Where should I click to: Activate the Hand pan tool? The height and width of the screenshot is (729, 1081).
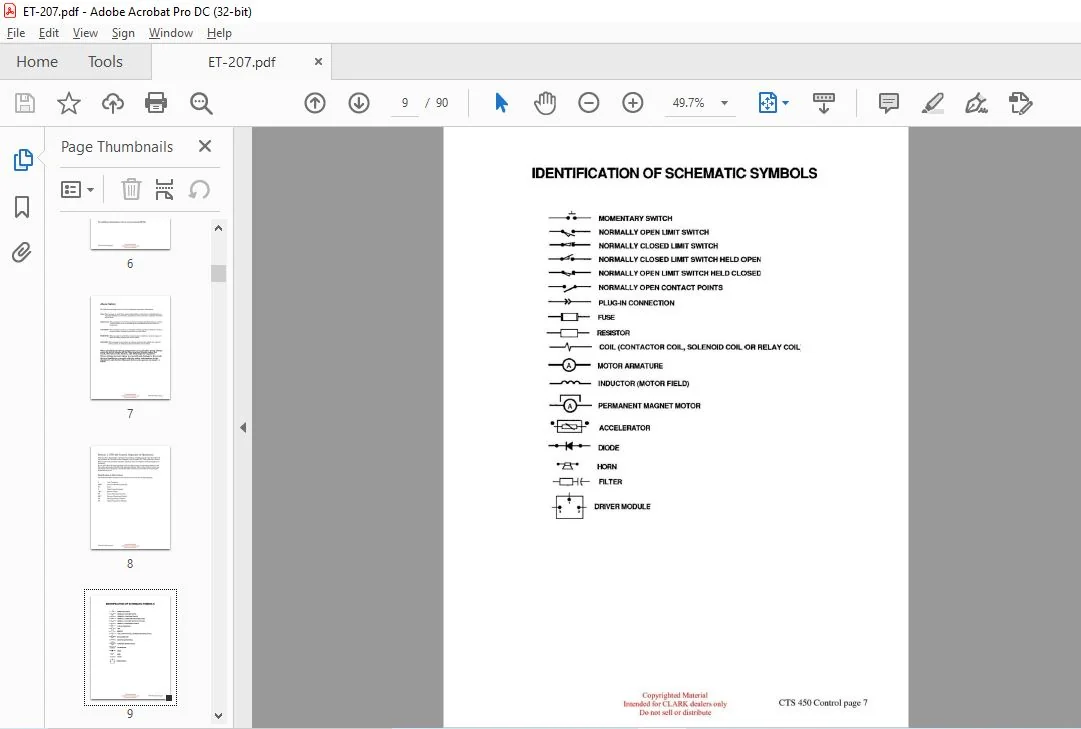(545, 103)
